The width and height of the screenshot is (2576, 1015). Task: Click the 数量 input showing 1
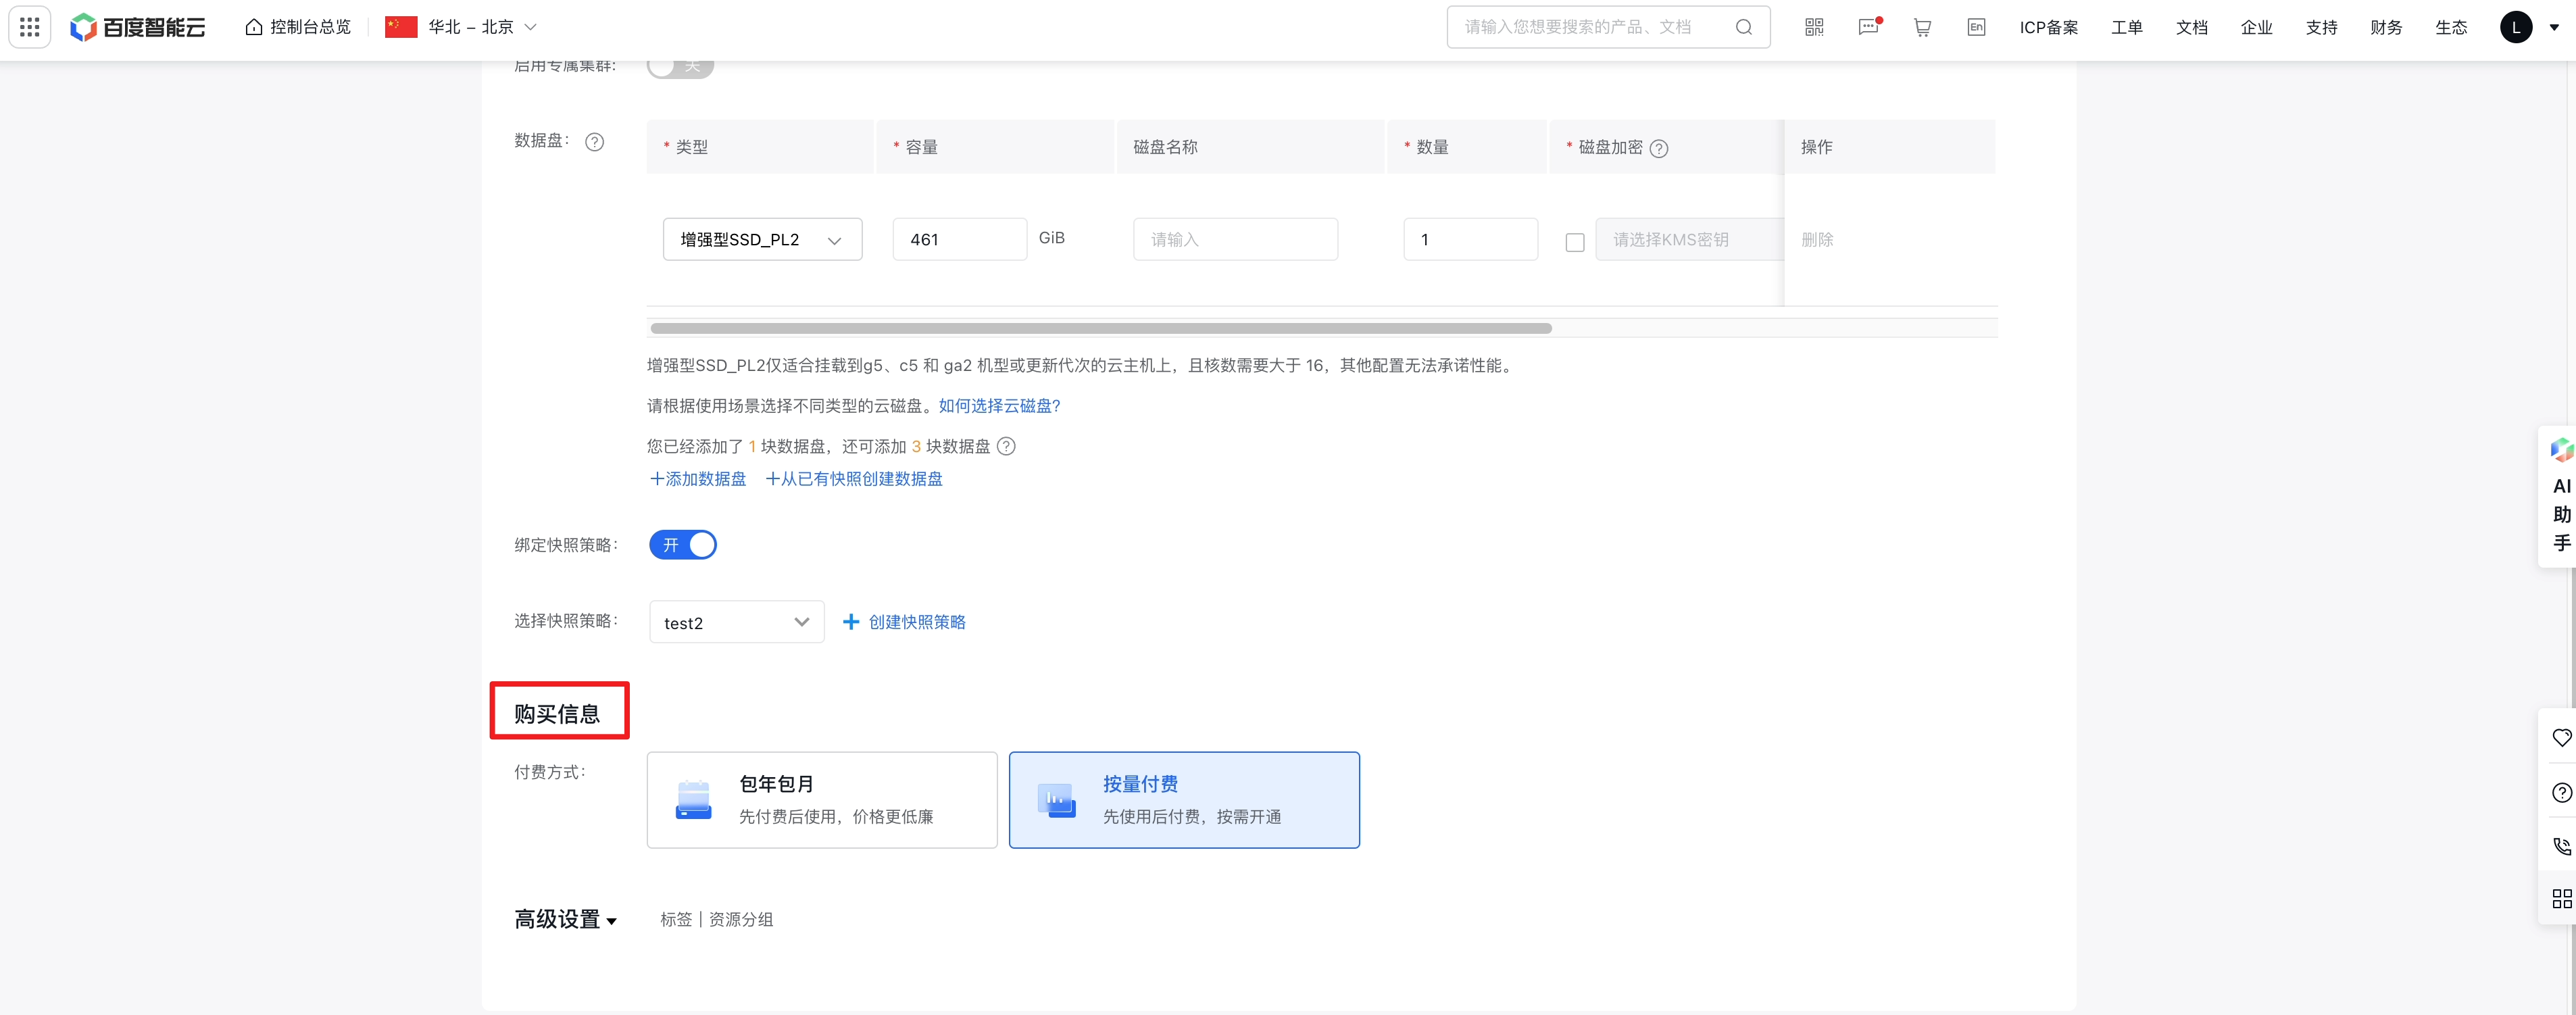coord(1470,240)
